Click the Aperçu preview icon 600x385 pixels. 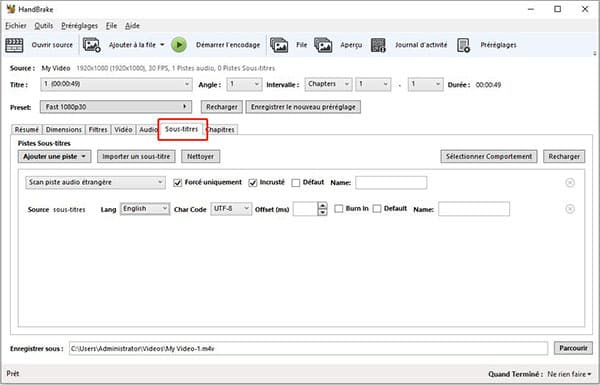[x=323, y=45]
